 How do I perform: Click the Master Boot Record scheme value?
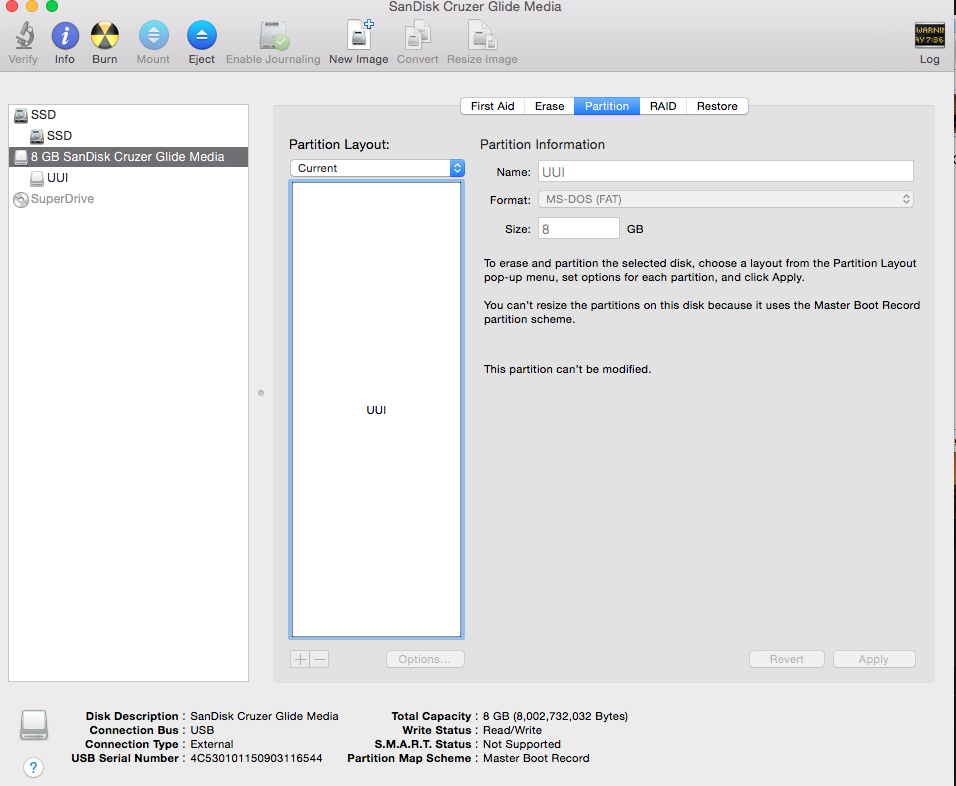(x=536, y=759)
